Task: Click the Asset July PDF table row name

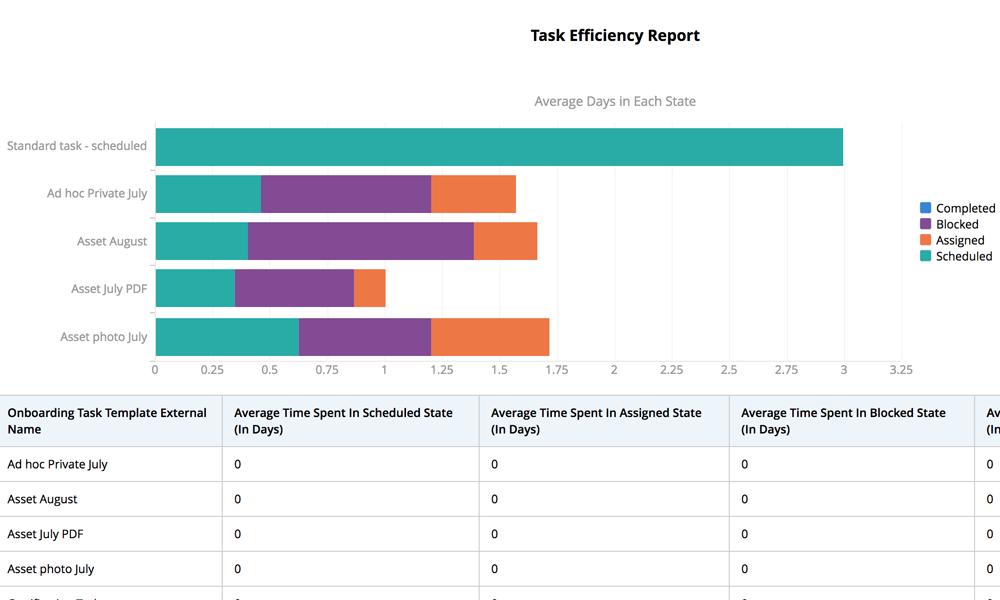Action: pyautogui.click(x=45, y=534)
